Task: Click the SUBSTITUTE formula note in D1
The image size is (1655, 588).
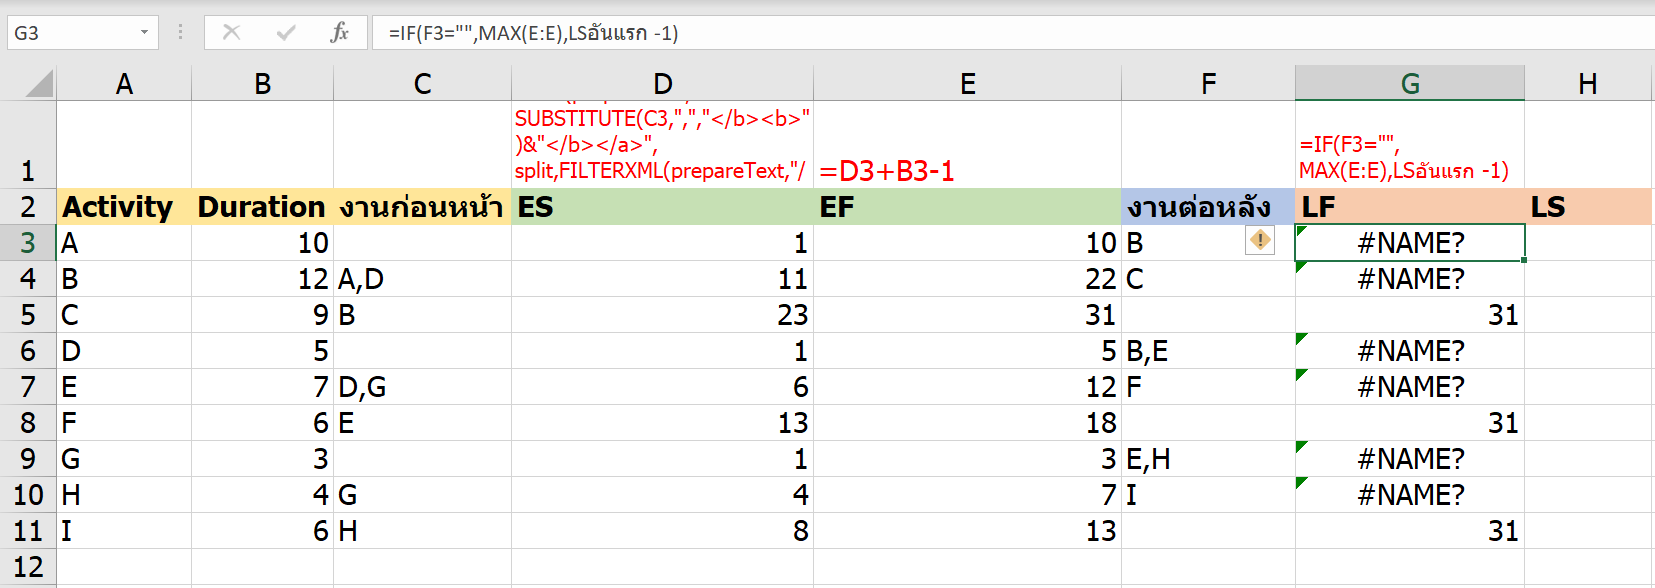Action: (662, 144)
